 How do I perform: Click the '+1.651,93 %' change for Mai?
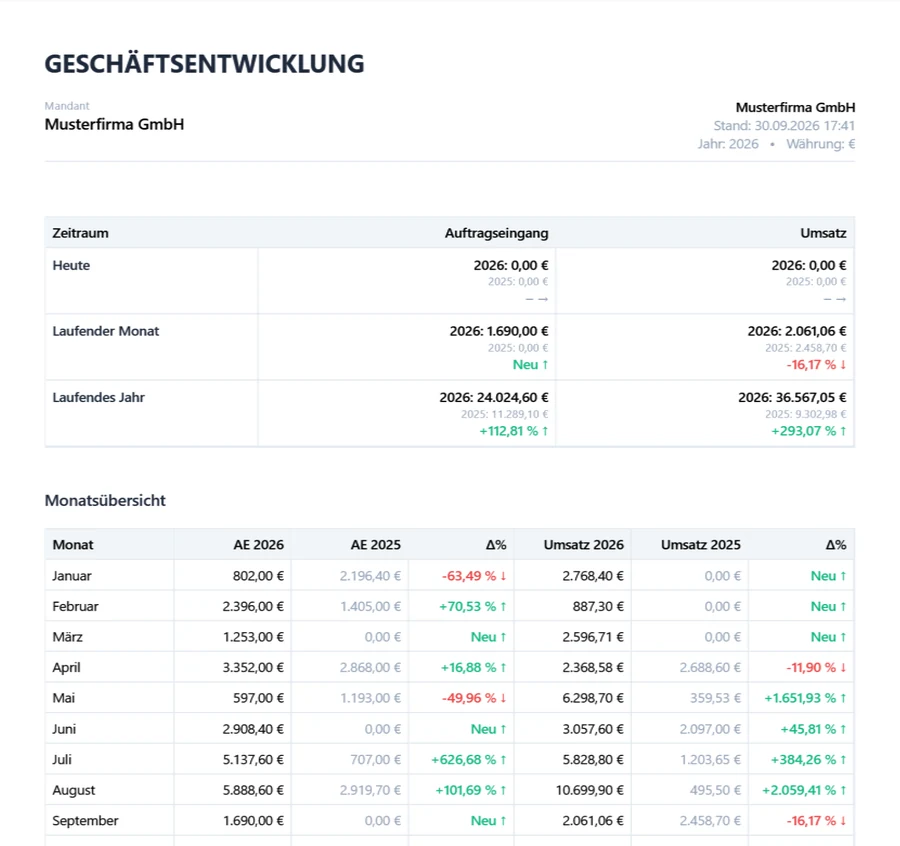[800, 698]
